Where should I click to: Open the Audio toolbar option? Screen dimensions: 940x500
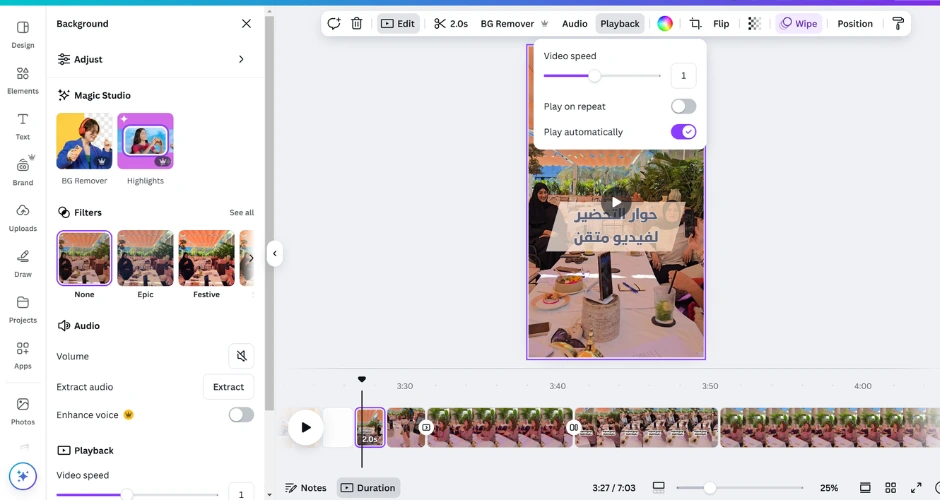point(574,23)
